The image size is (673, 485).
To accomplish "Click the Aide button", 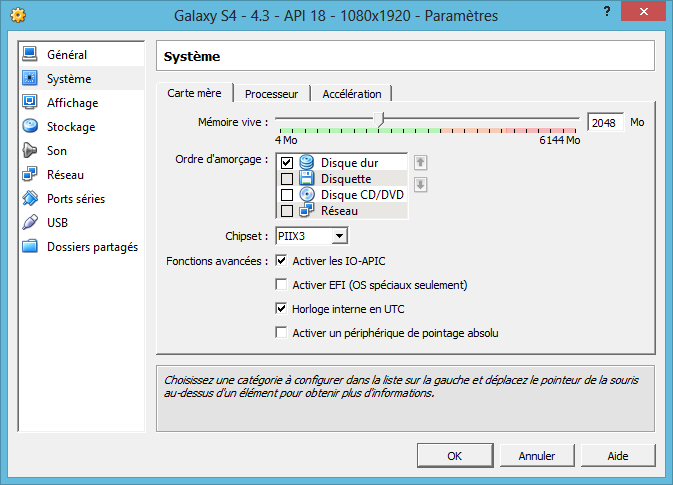I will point(618,455).
